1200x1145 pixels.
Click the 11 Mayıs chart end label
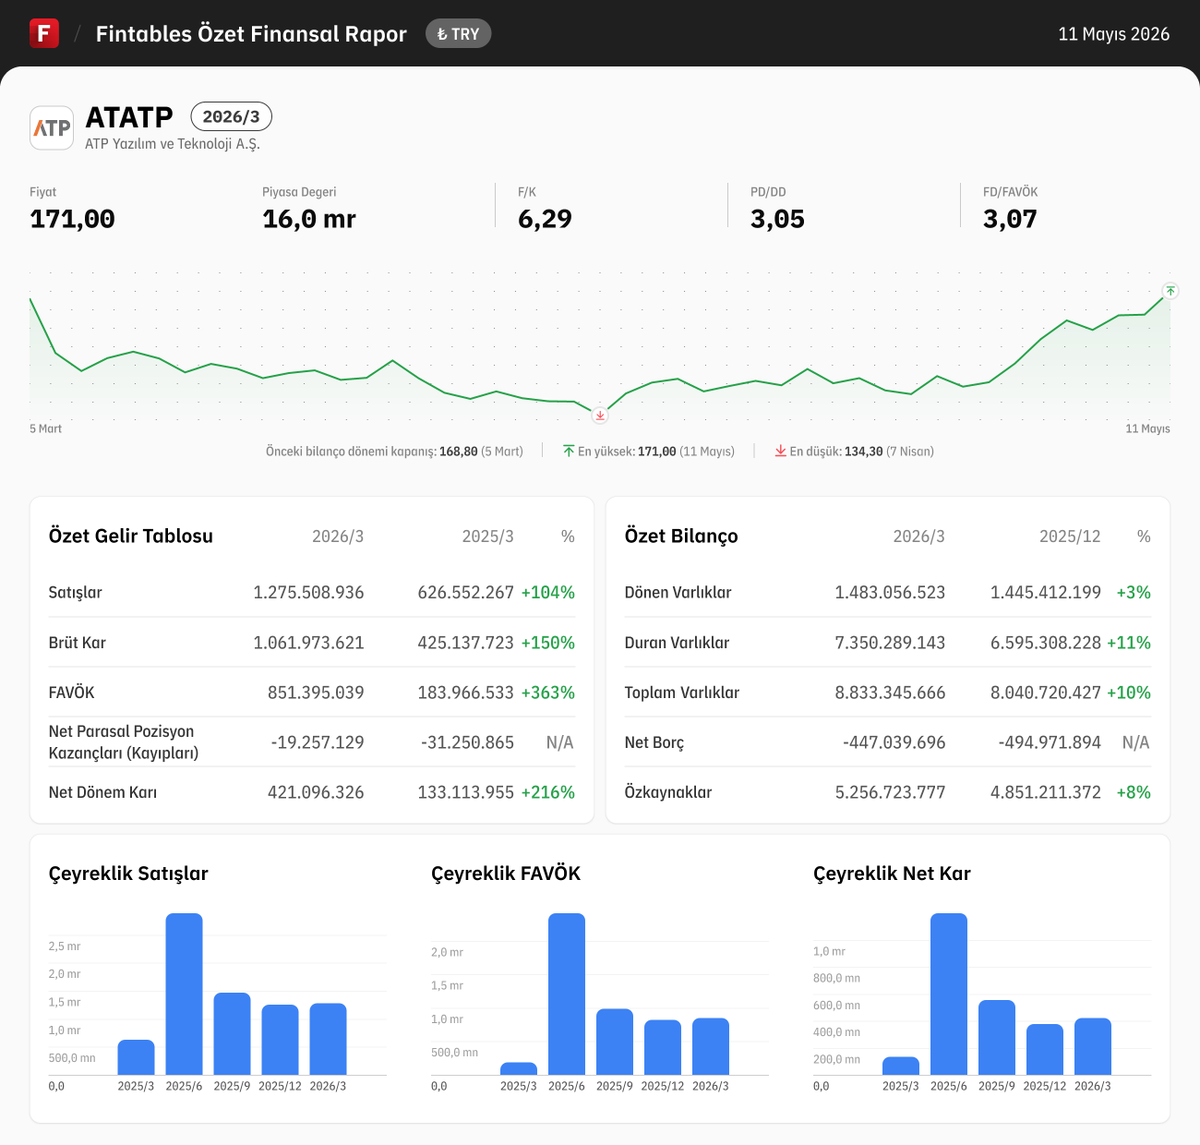point(1147,429)
